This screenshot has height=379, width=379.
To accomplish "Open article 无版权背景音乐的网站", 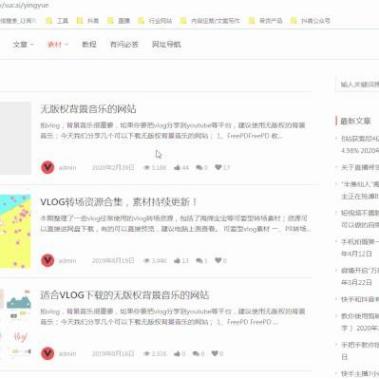I will point(88,109).
